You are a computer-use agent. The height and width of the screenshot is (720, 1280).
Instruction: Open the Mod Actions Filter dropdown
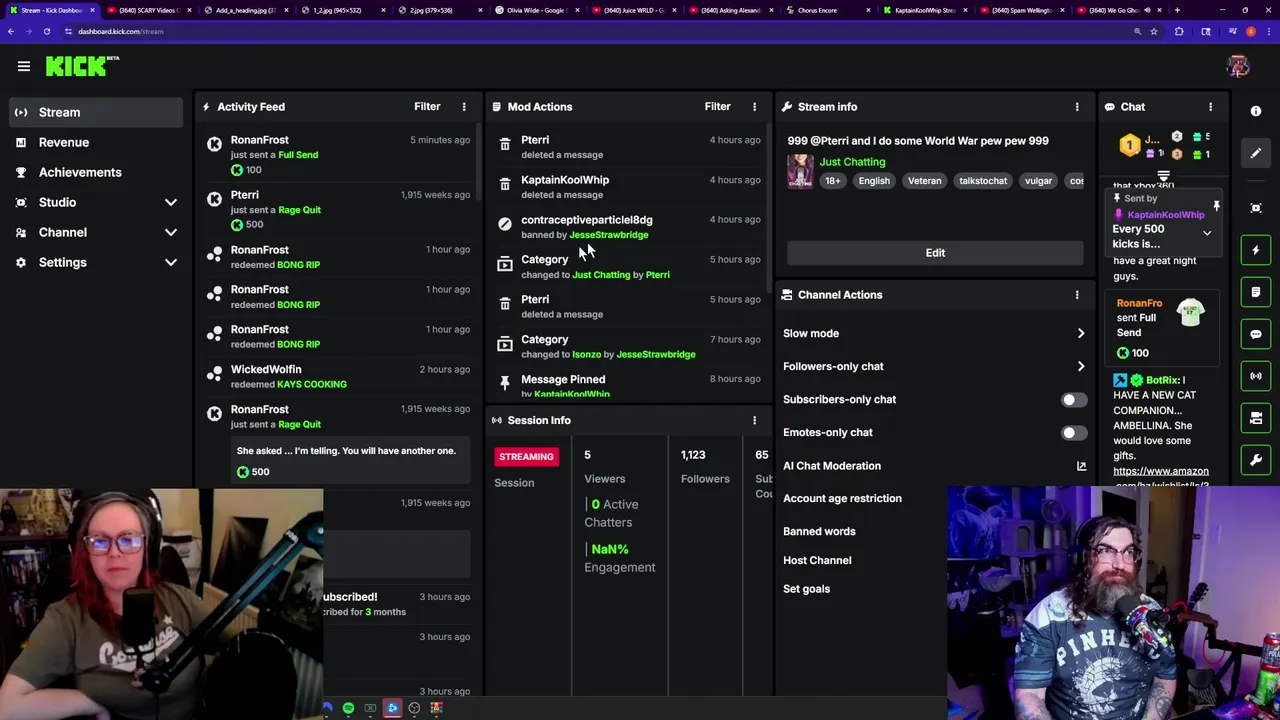pyautogui.click(x=717, y=106)
